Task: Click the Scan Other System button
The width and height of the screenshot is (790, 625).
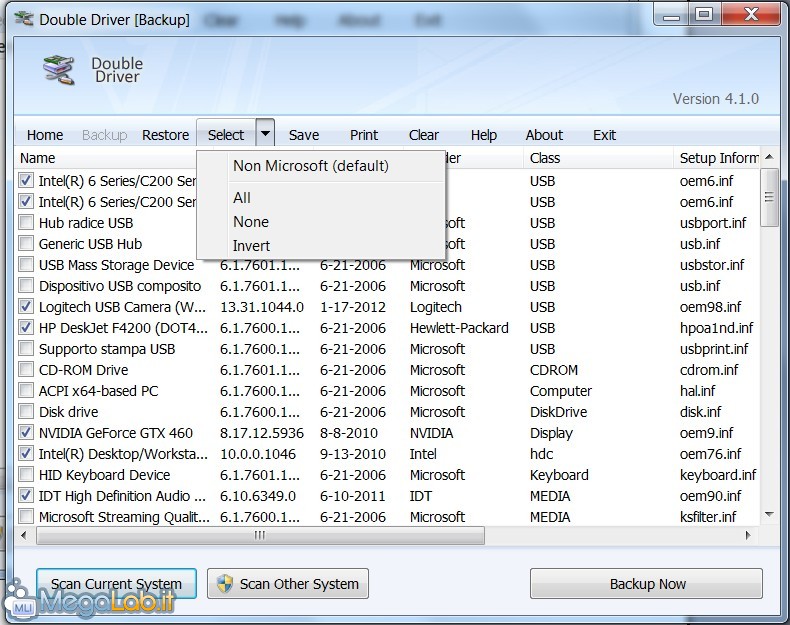Action: pyautogui.click(x=288, y=584)
